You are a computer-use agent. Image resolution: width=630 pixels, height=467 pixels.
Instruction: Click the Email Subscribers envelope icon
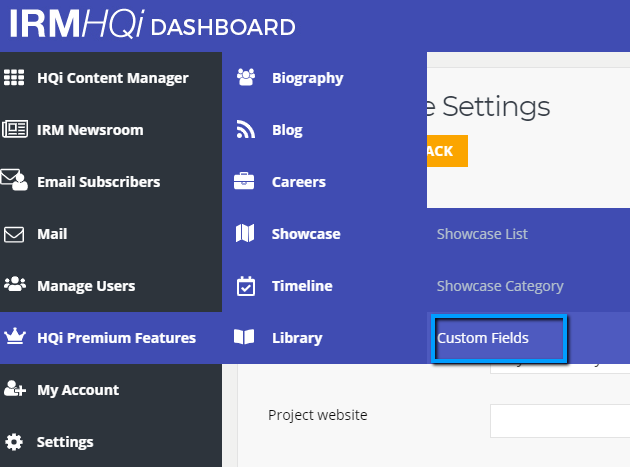point(14,180)
